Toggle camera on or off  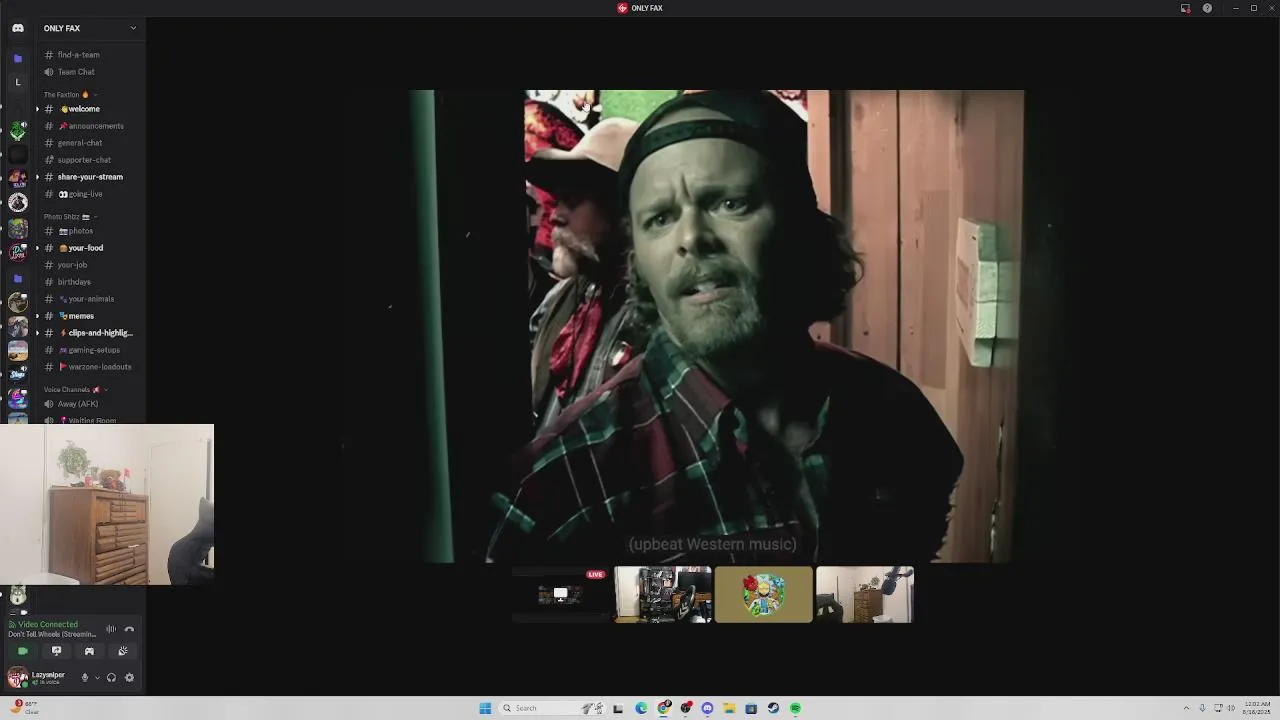pos(23,651)
